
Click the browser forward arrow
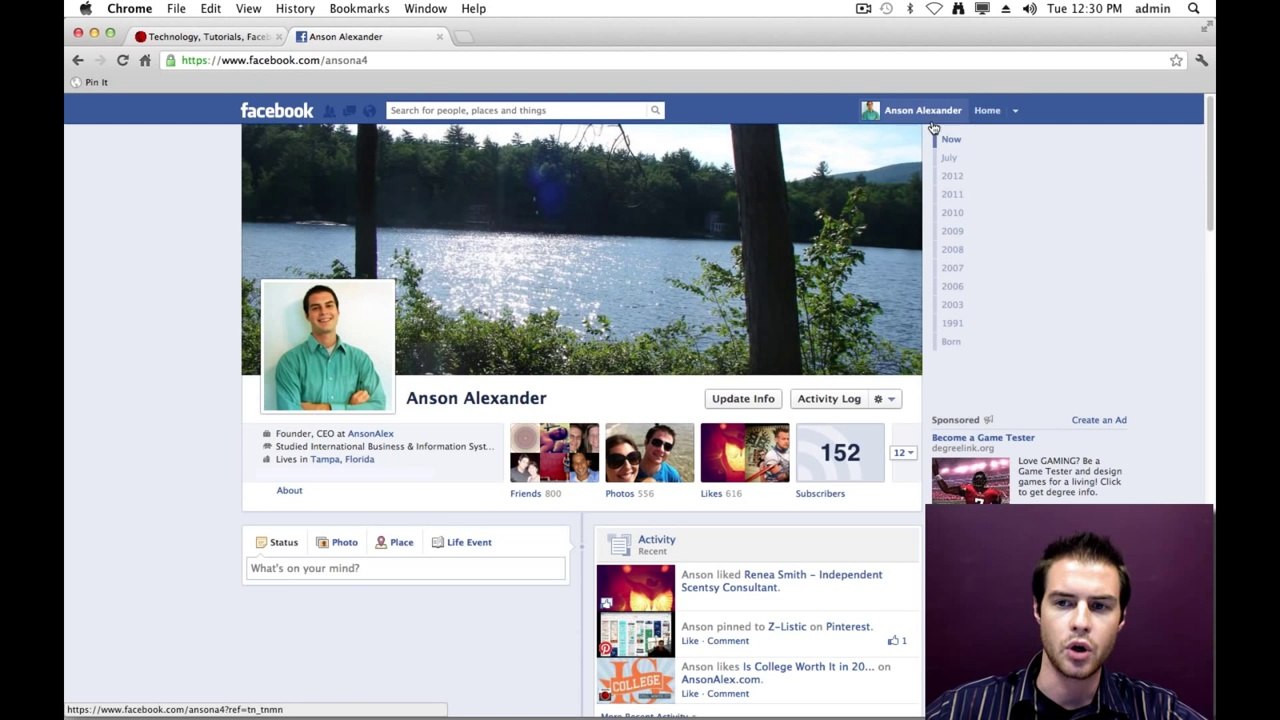click(x=100, y=60)
